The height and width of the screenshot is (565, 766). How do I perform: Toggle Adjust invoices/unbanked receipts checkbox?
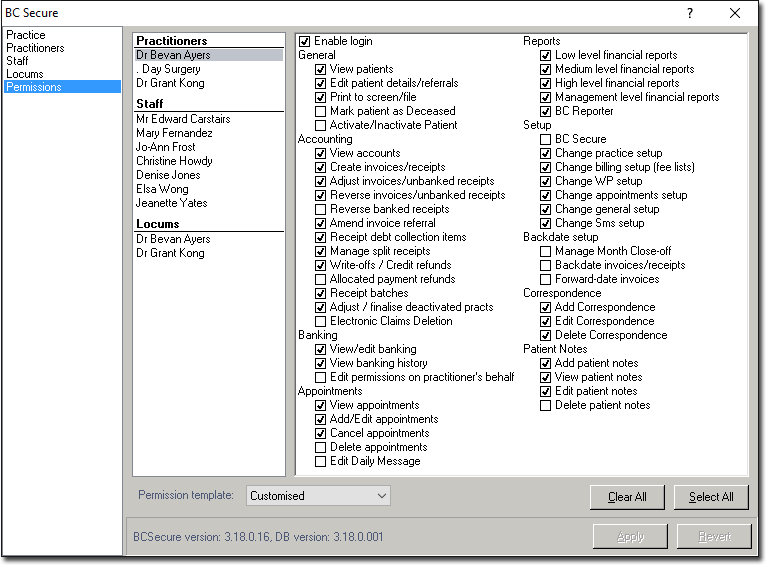320,182
